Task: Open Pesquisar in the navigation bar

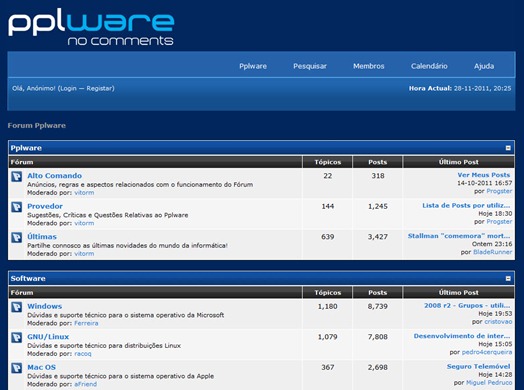Action: pos(310,66)
